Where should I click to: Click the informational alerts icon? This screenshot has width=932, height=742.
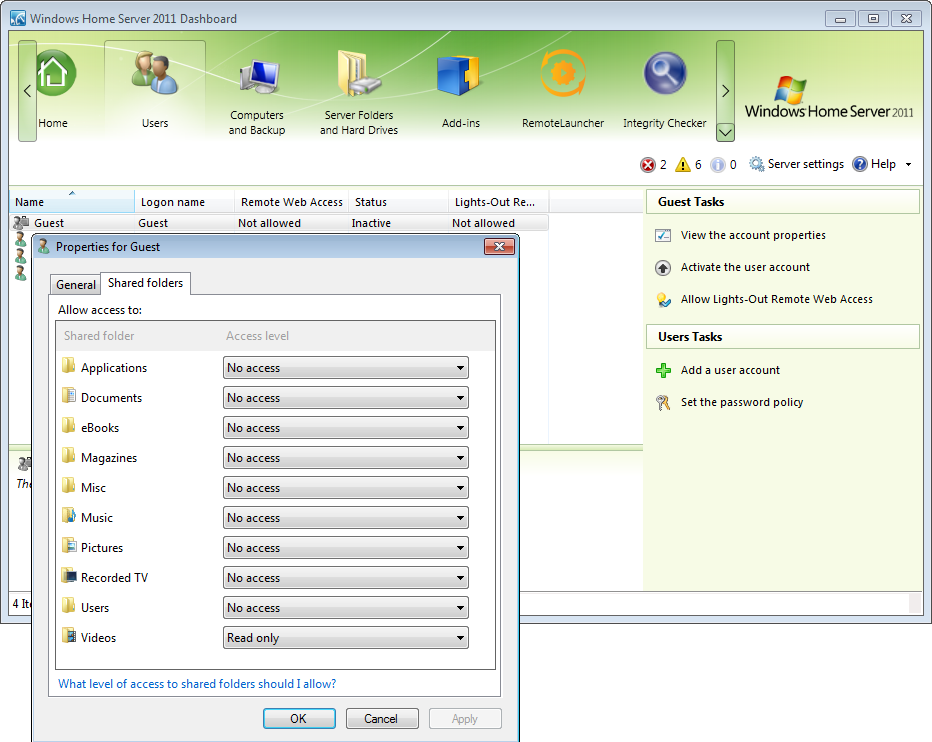coord(718,165)
